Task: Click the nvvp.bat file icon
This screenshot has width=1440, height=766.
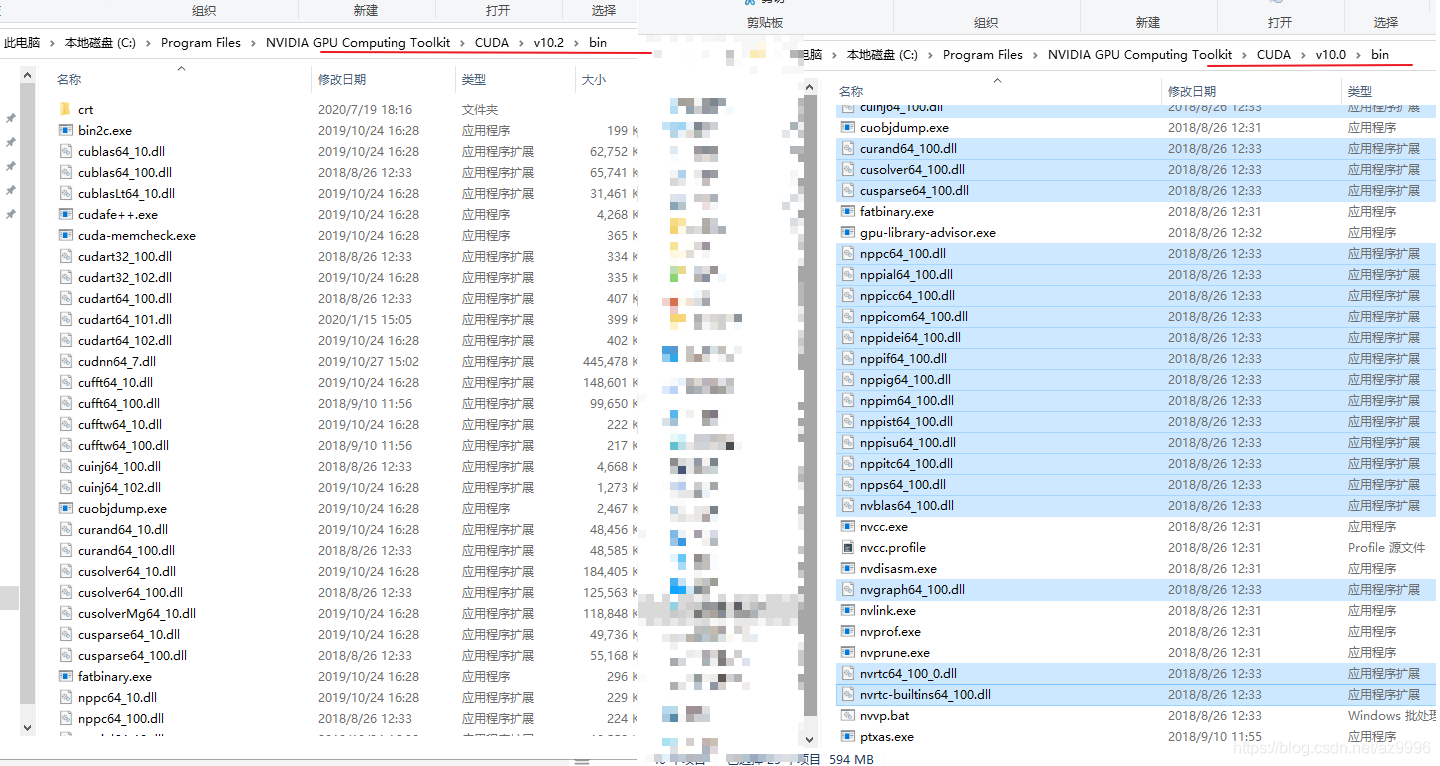Action: coord(847,715)
